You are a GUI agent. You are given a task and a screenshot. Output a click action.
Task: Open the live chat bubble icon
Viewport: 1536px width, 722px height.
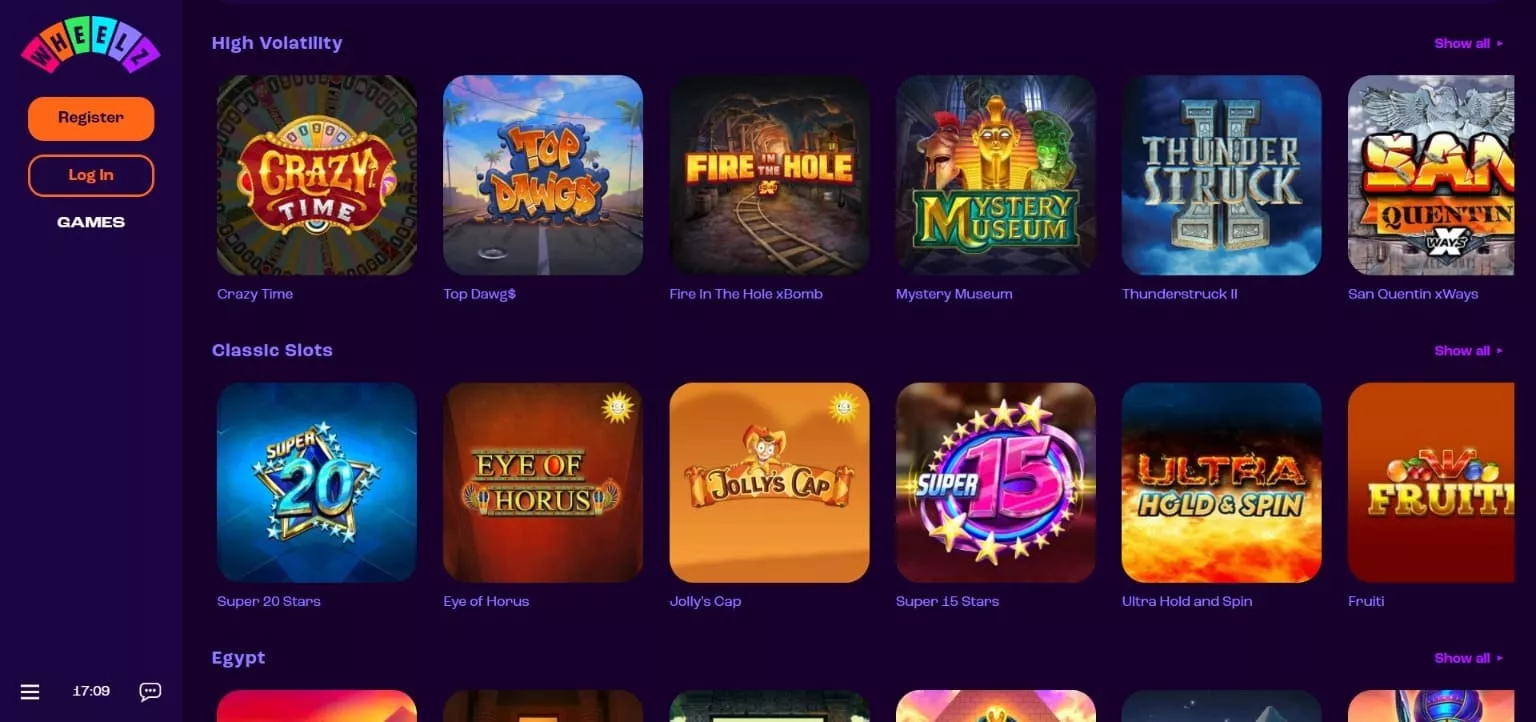coord(150,691)
